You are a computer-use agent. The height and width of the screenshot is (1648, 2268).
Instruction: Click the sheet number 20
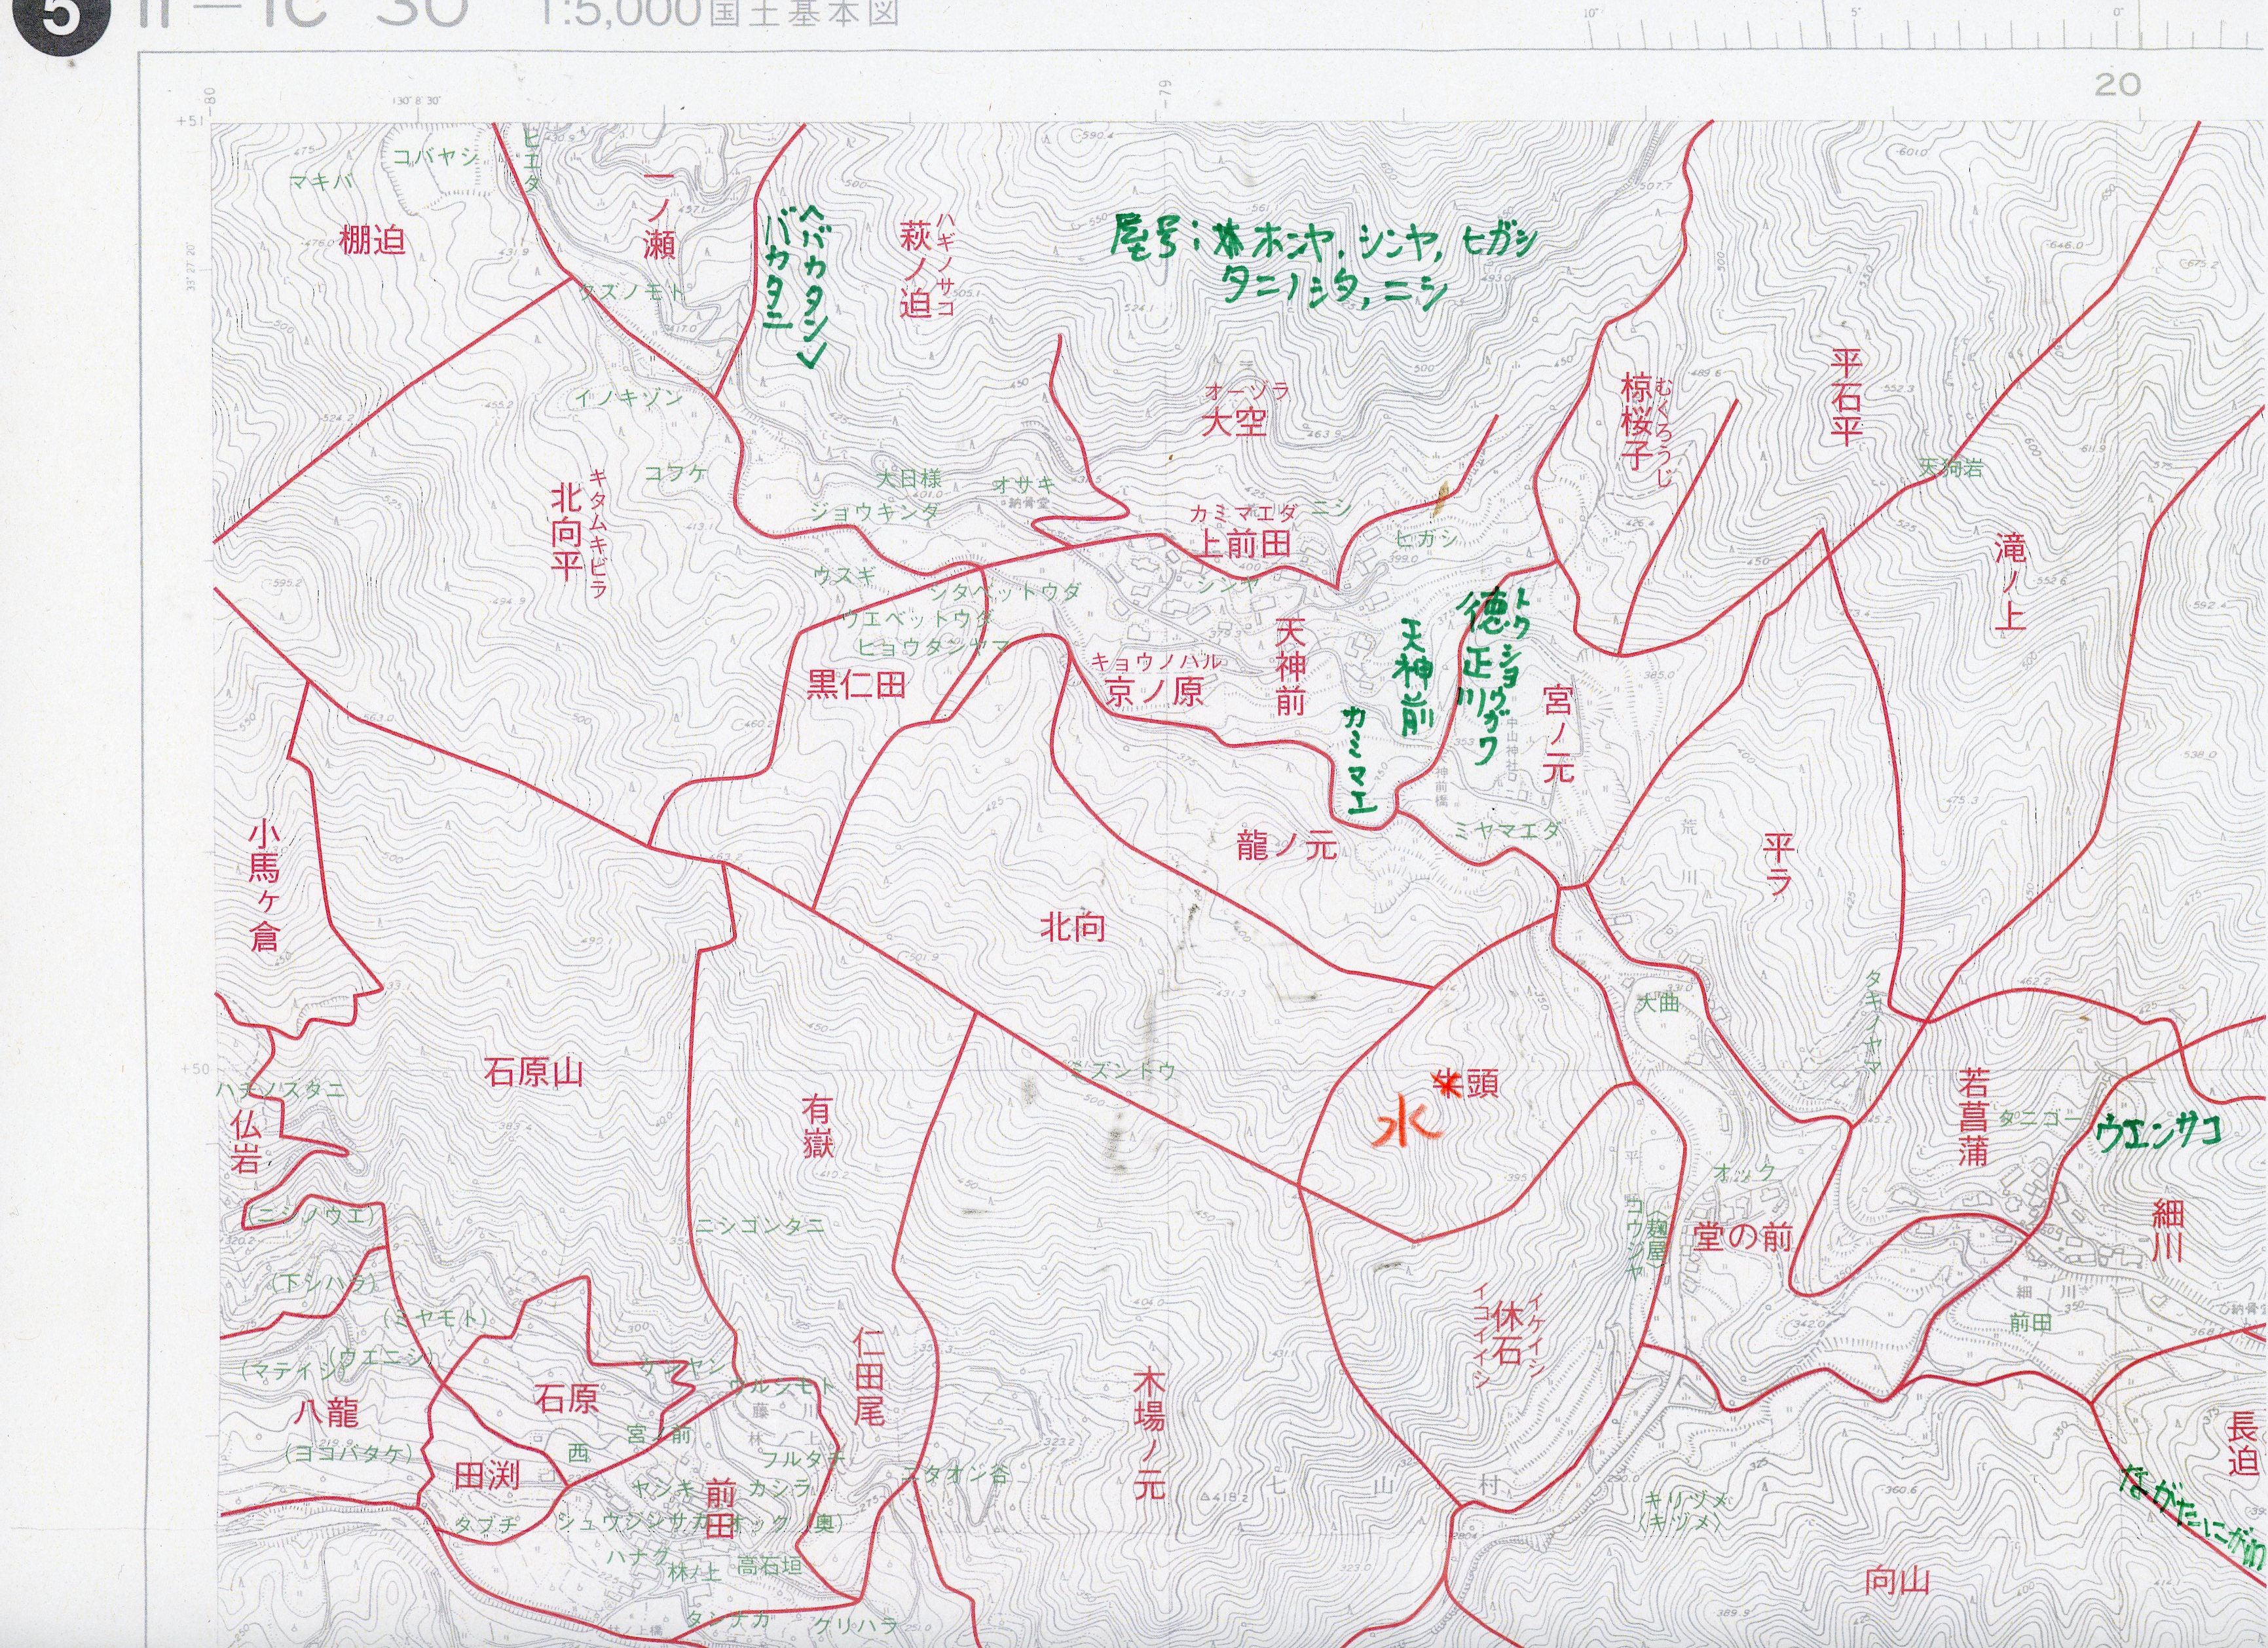[x=2117, y=84]
